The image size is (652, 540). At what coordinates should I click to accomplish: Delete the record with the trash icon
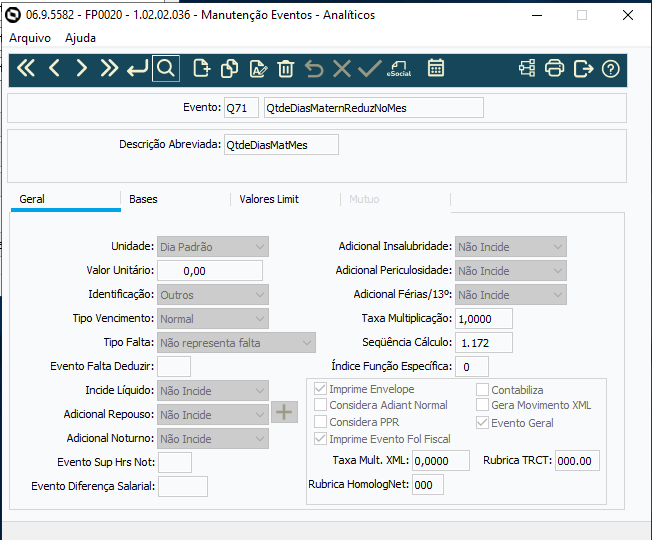tap(286, 68)
